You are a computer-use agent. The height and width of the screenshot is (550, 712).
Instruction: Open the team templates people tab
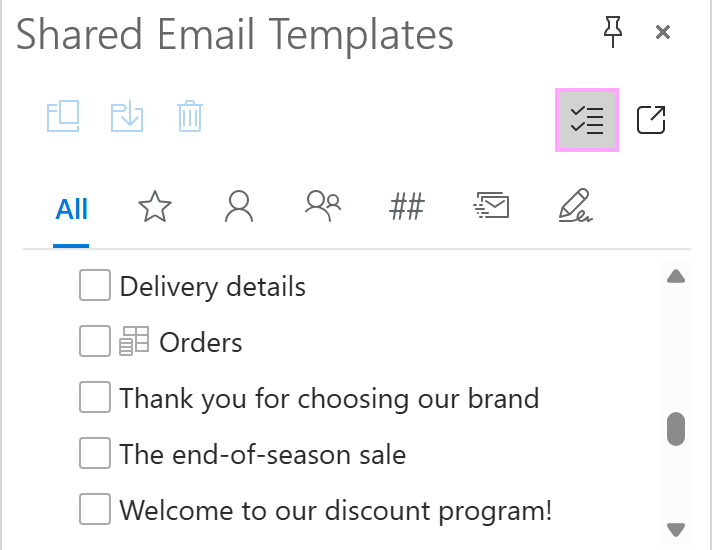[323, 206]
